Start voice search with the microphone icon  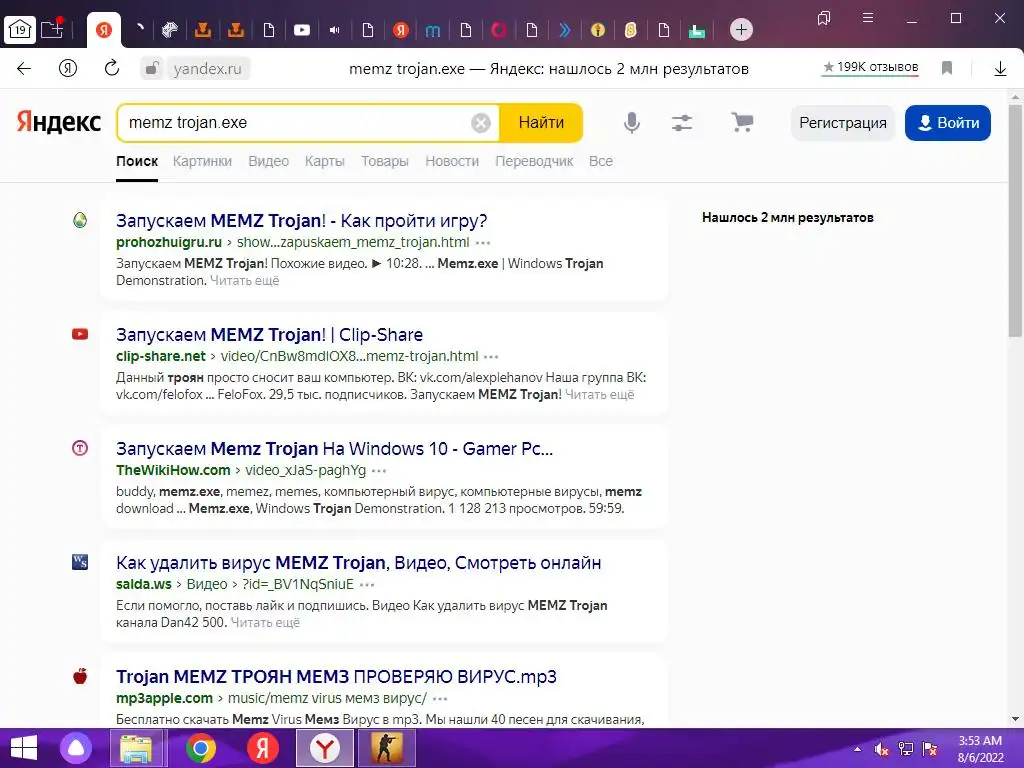point(632,123)
